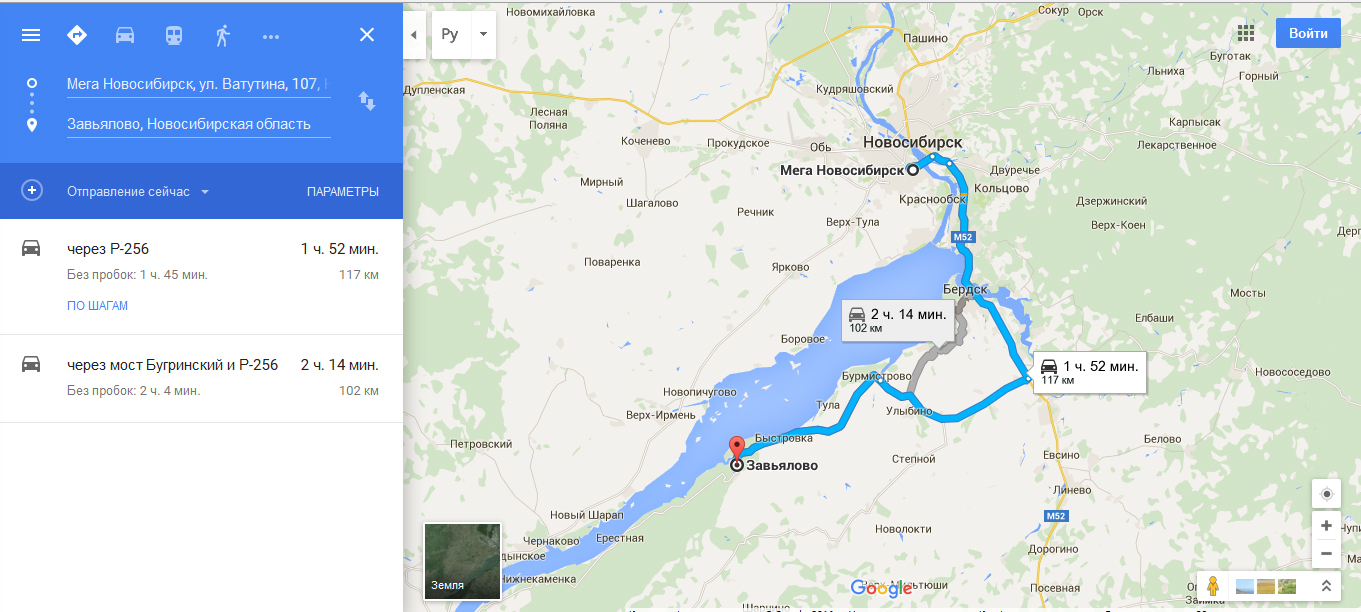Swap start and destination points
The height and width of the screenshot is (612, 1361).
tap(367, 100)
